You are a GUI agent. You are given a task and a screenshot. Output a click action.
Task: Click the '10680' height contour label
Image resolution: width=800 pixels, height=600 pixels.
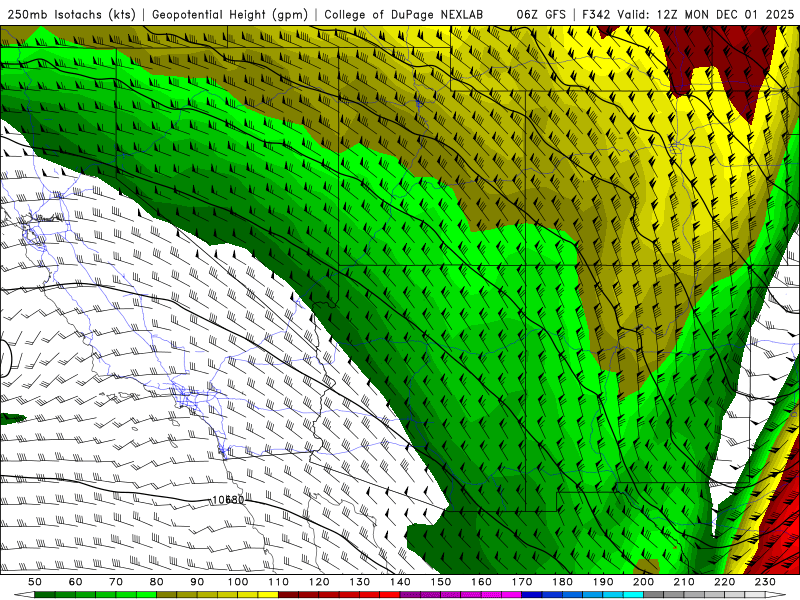[228, 499]
